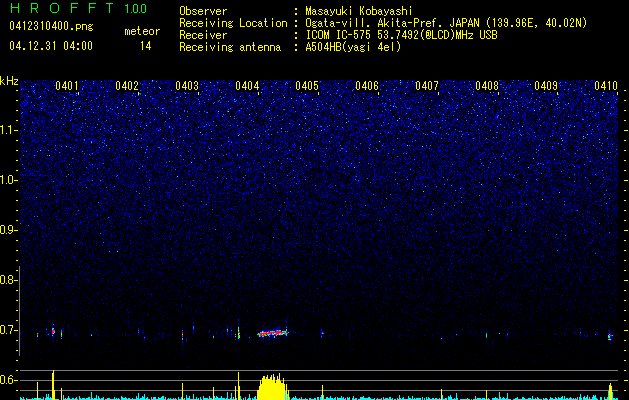Click the kHz axis unit label
This screenshot has width=629, height=400.
pyautogui.click(x=9, y=81)
